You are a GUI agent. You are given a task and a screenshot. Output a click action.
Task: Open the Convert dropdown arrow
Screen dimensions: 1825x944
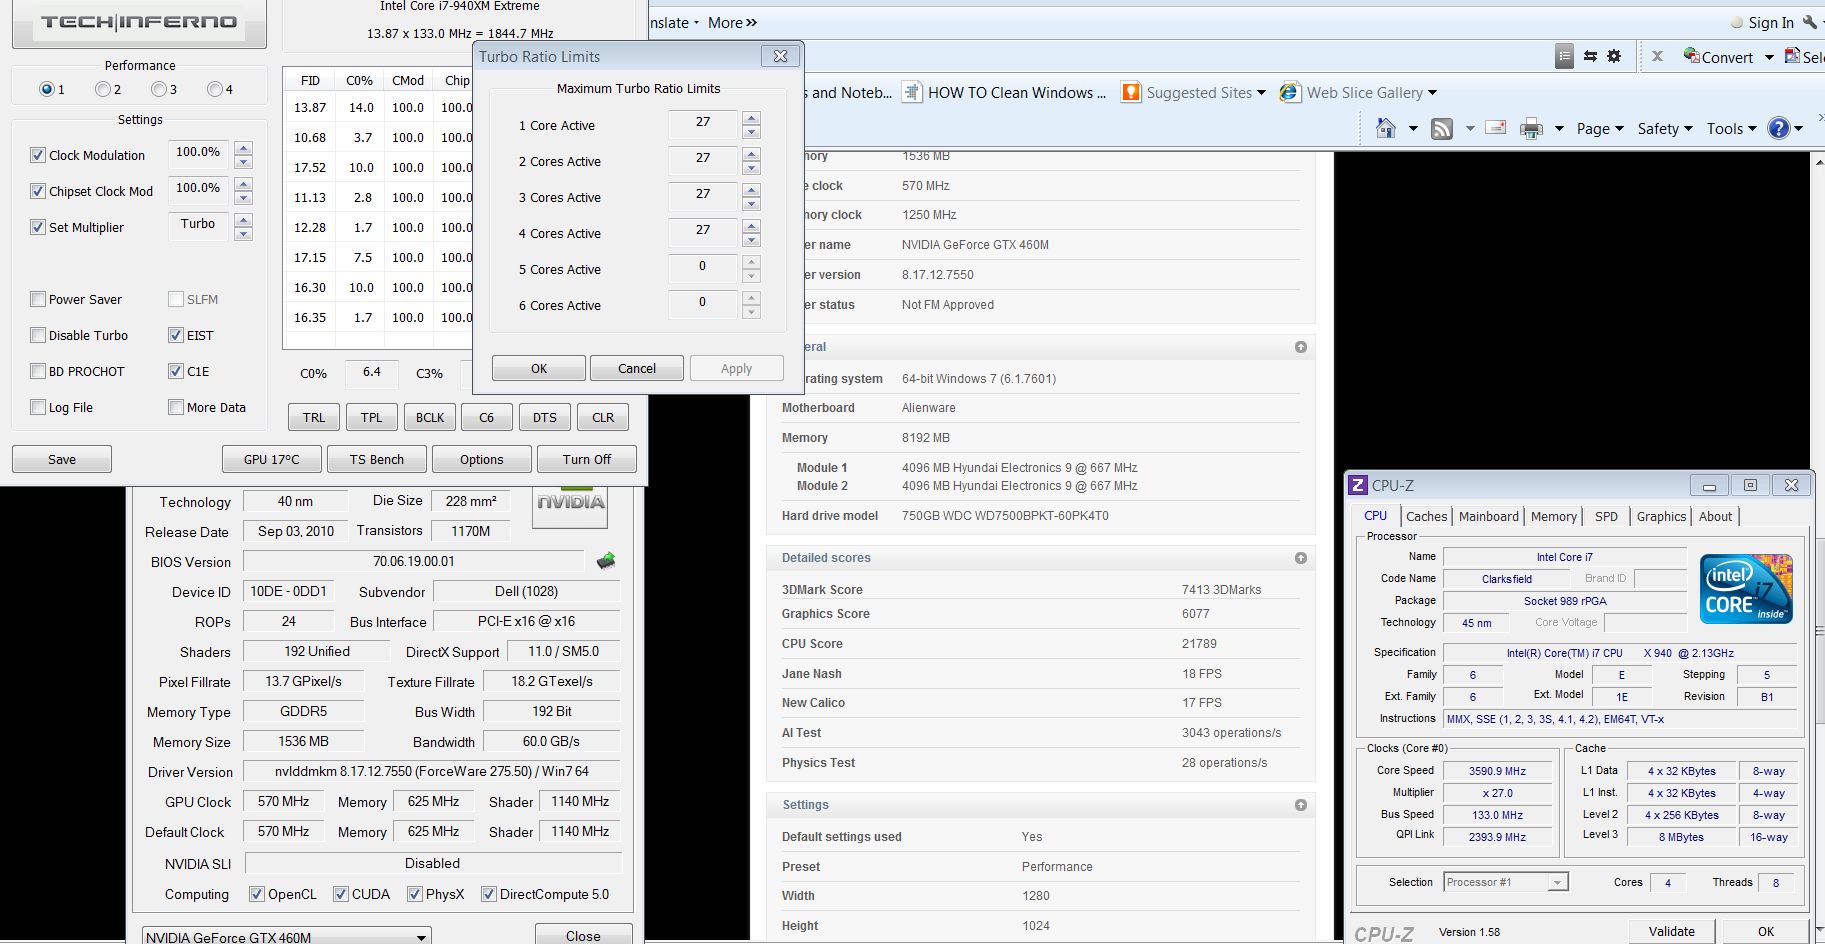(x=1769, y=57)
